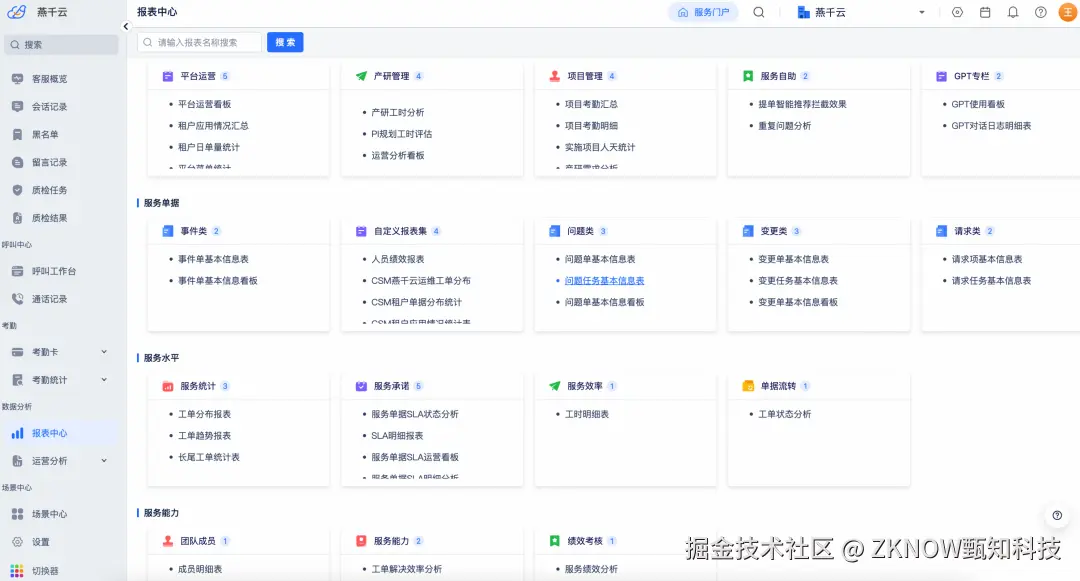Click the calendar icon in top bar
Viewport: 1080px width, 581px height.
coord(985,12)
